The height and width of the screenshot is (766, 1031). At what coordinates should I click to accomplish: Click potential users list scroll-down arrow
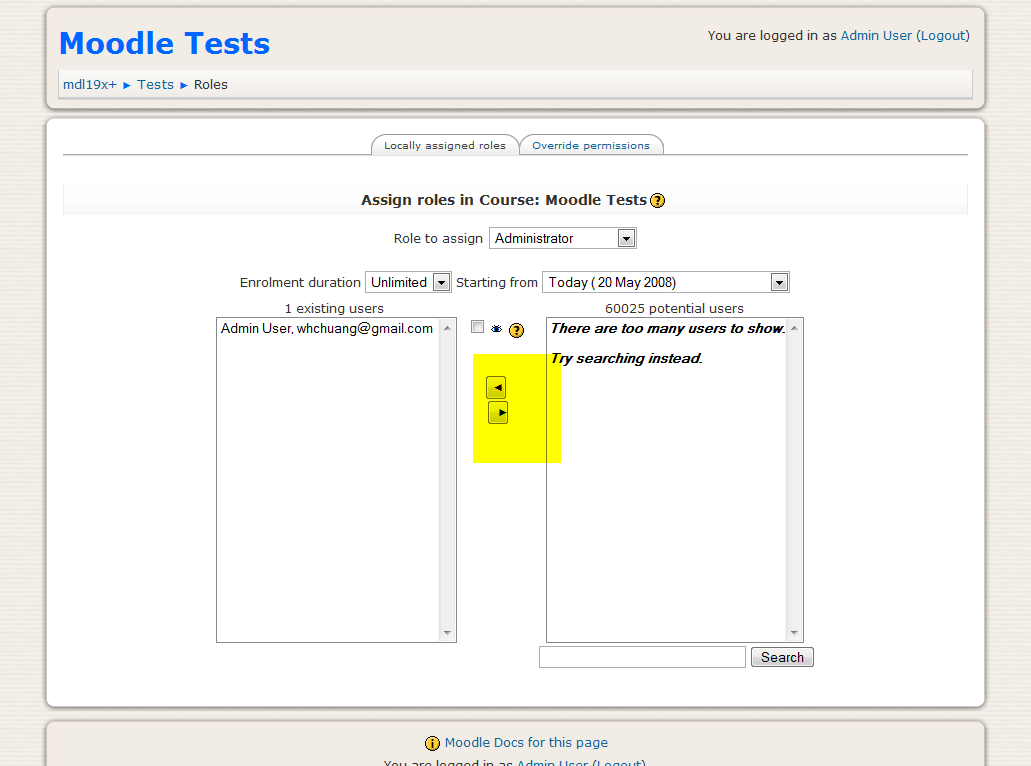pos(794,633)
